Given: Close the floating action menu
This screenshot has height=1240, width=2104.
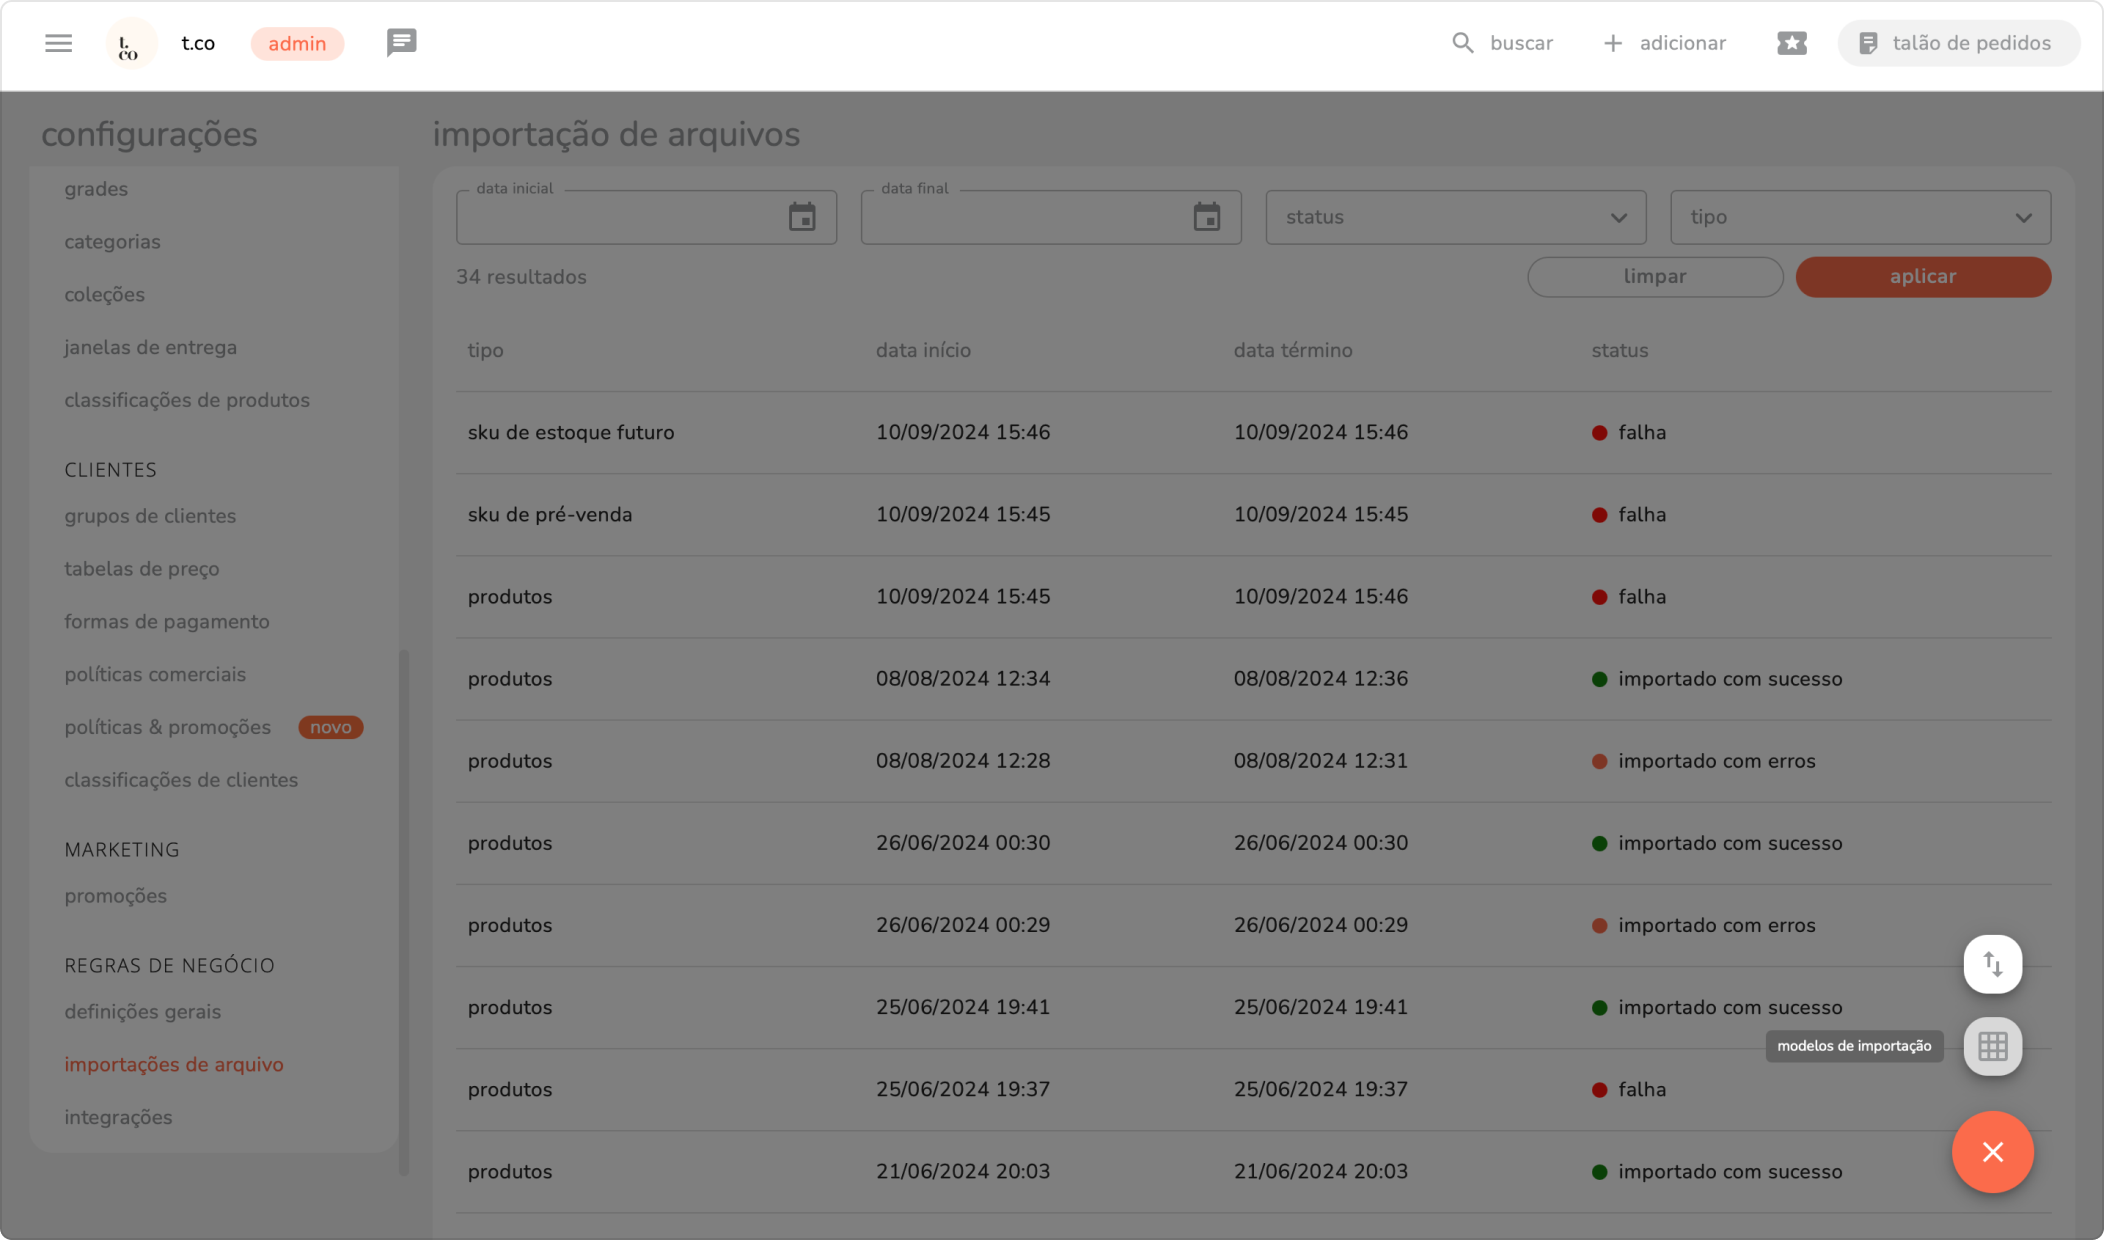Looking at the screenshot, I should [1992, 1152].
